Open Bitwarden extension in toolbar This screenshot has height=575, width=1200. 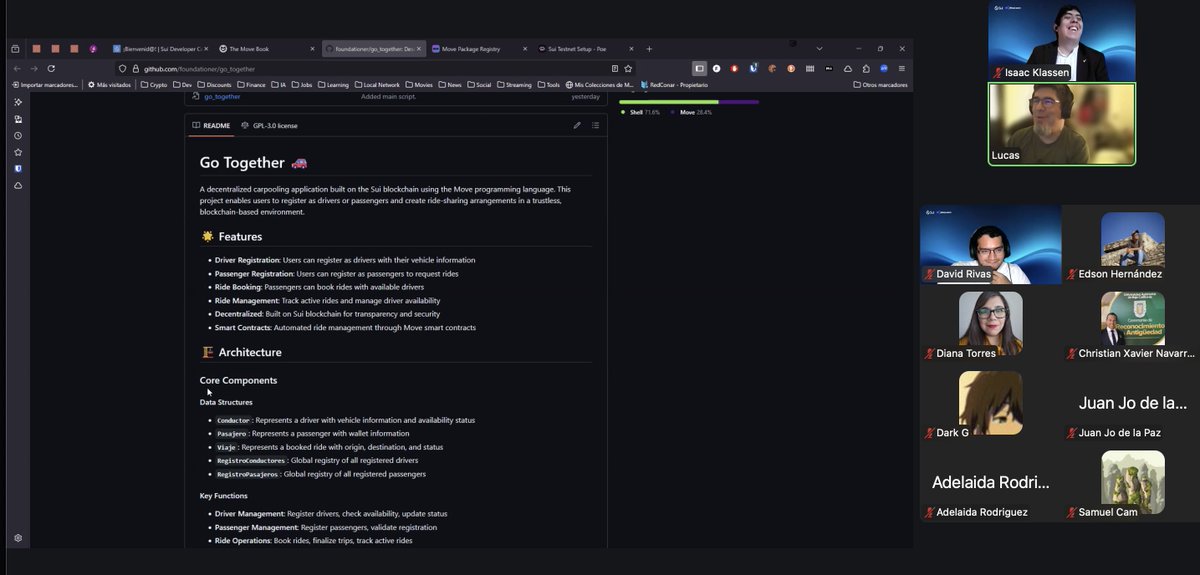coord(753,68)
